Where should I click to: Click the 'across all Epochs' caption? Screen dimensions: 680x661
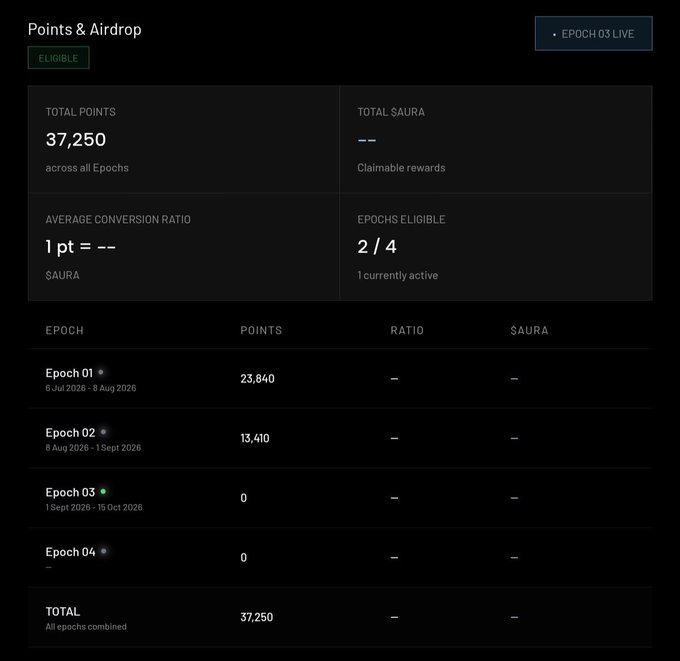coord(87,168)
